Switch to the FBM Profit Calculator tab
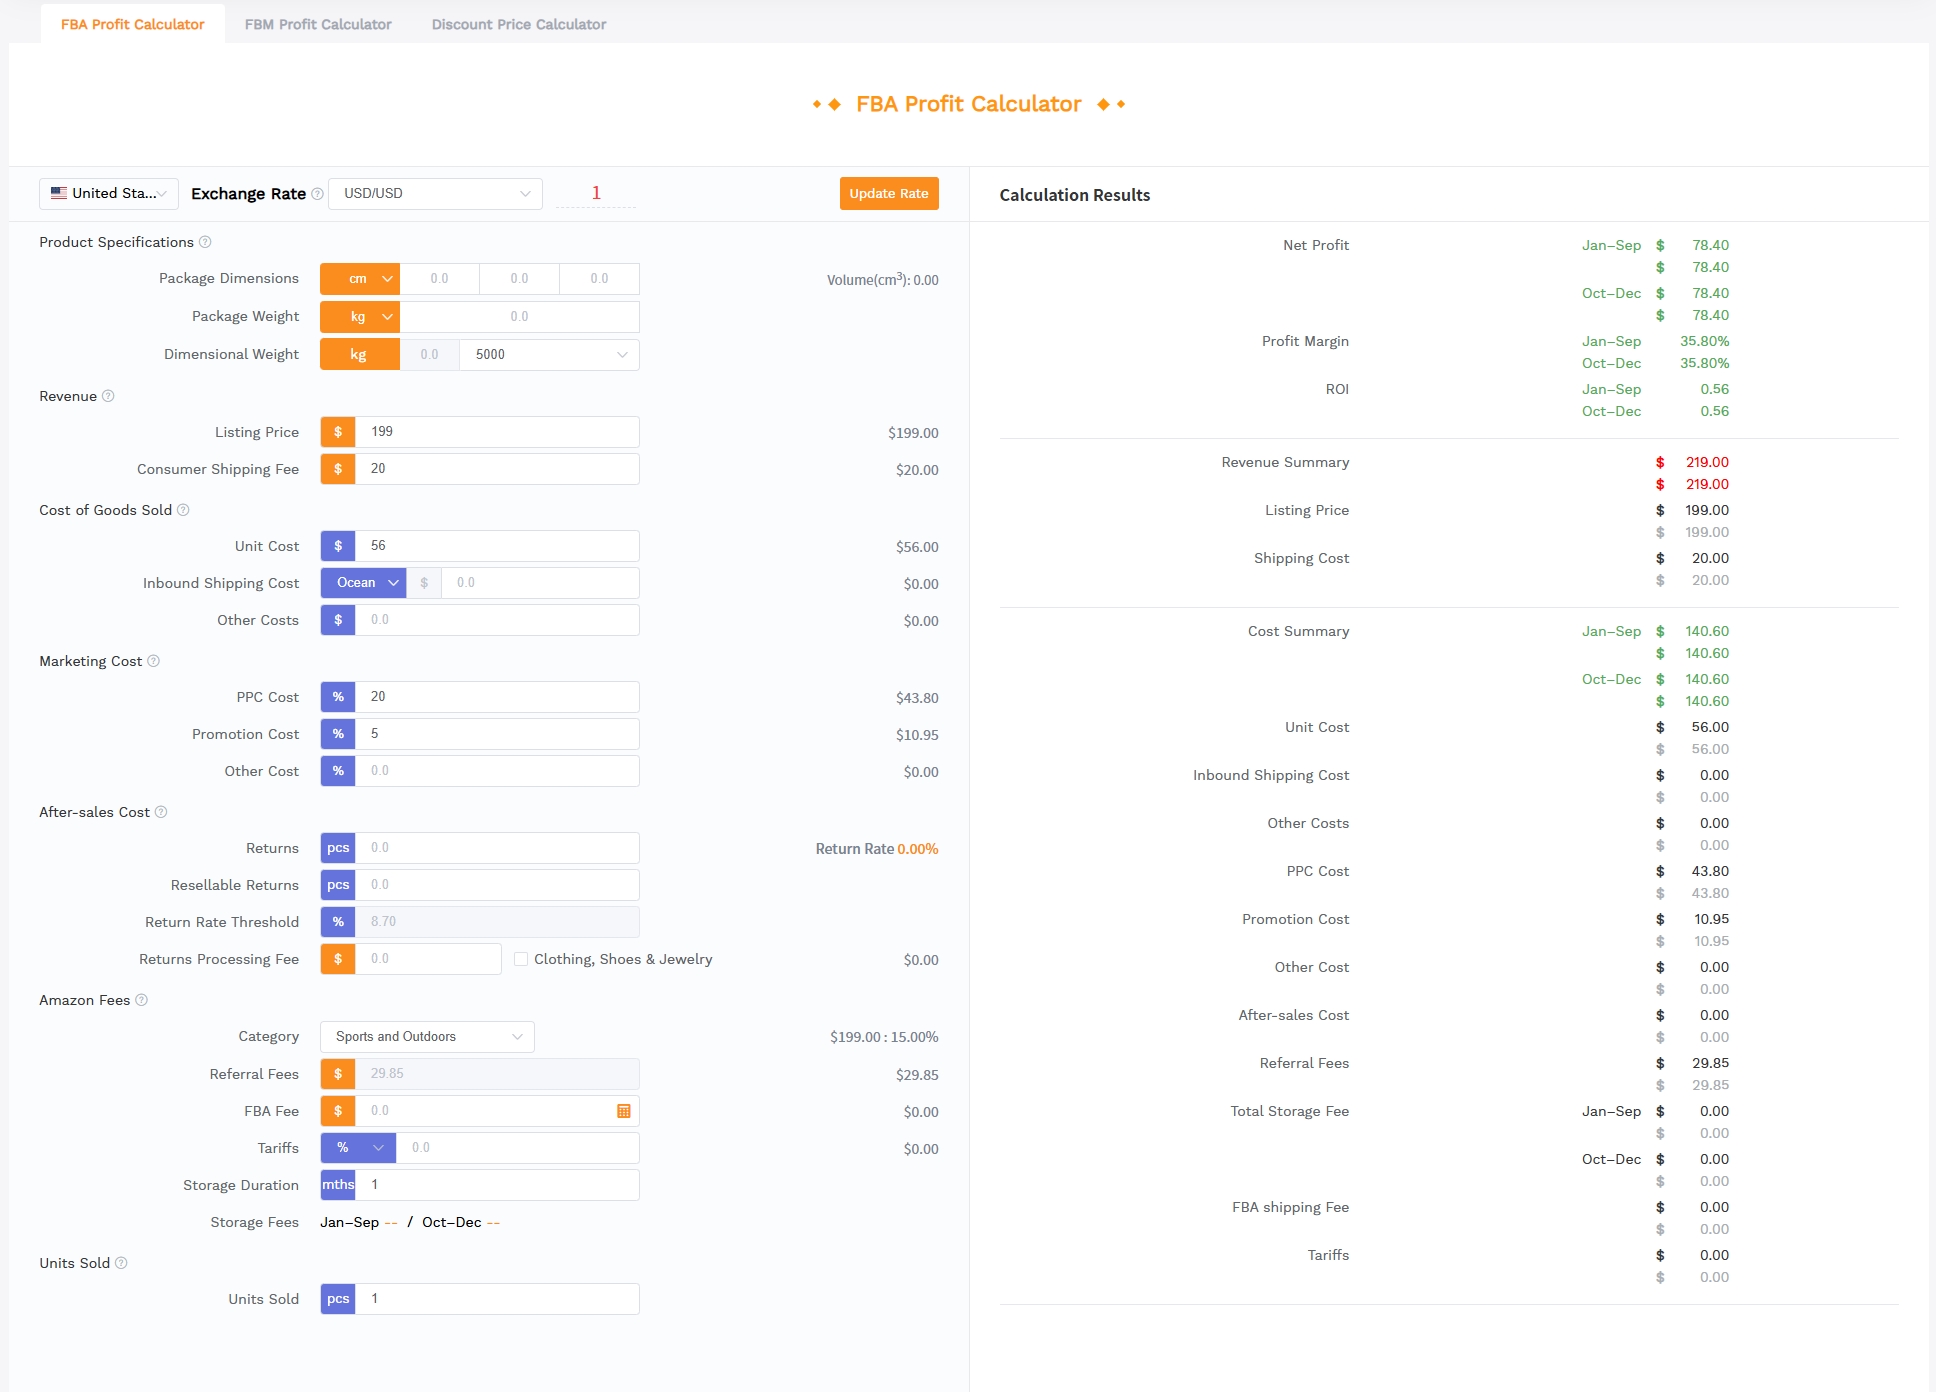Screen dimensions: 1936x1392 (x=318, y=24)
